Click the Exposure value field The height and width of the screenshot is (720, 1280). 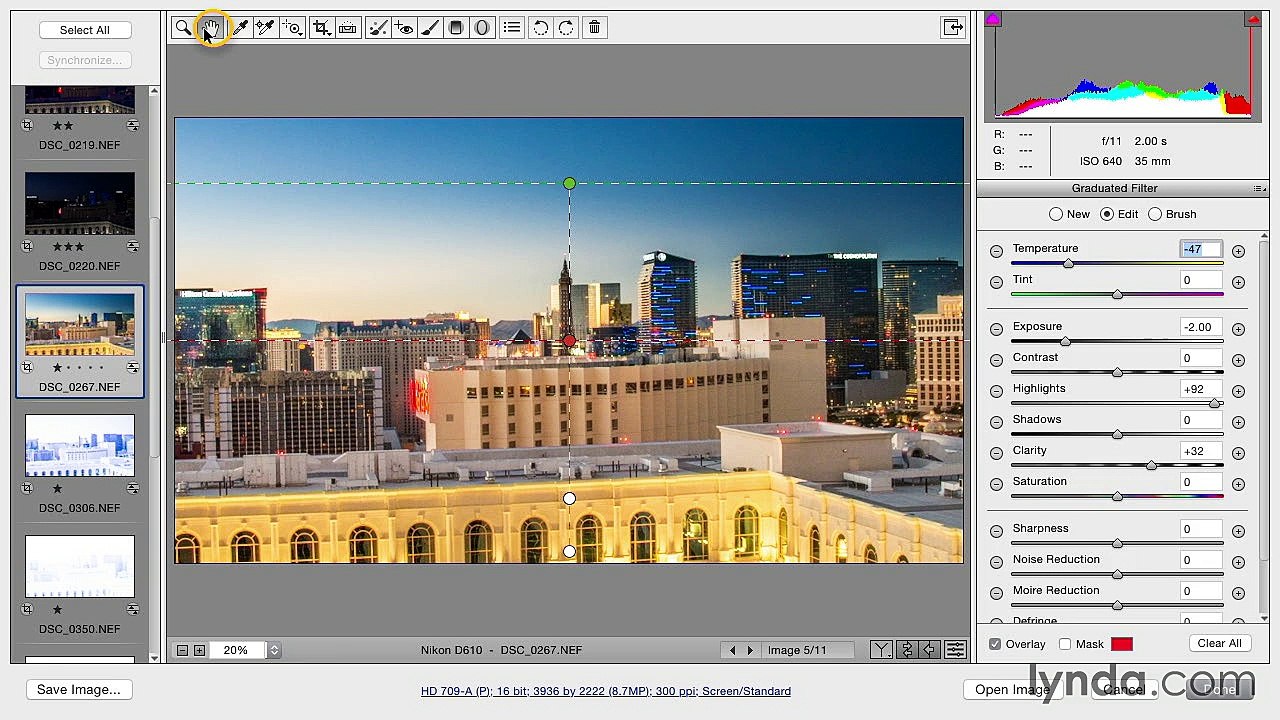(1200, 328)
